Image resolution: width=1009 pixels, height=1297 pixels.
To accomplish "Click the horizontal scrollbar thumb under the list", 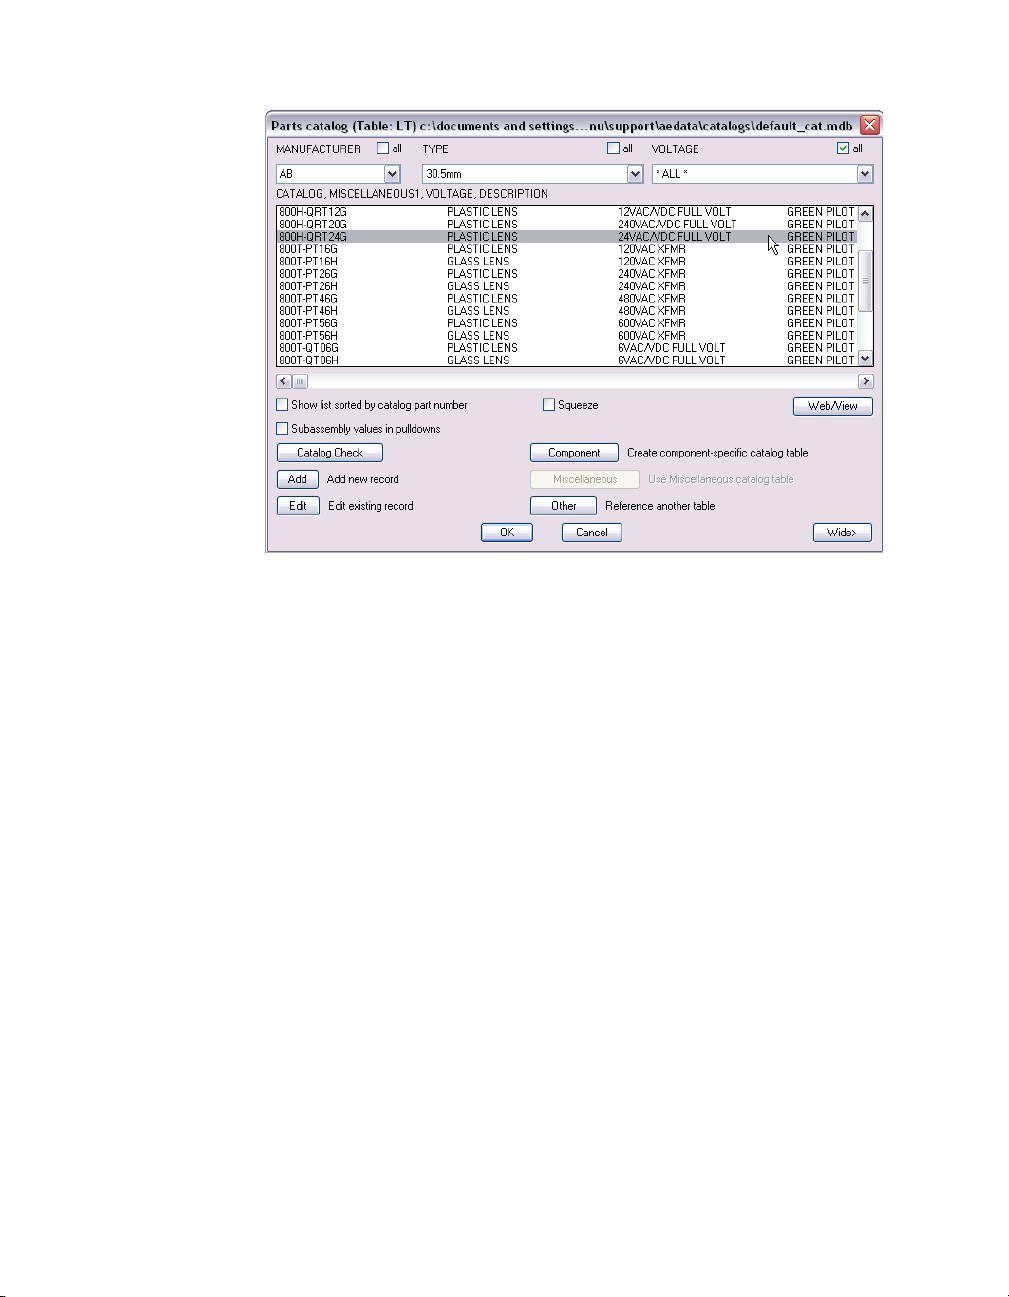I will (300, 381).
